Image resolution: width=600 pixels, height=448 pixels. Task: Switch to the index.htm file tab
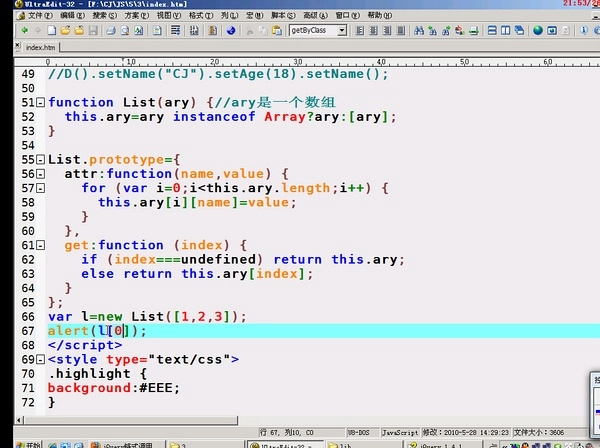pyautogui.click(x=41, y=47)
